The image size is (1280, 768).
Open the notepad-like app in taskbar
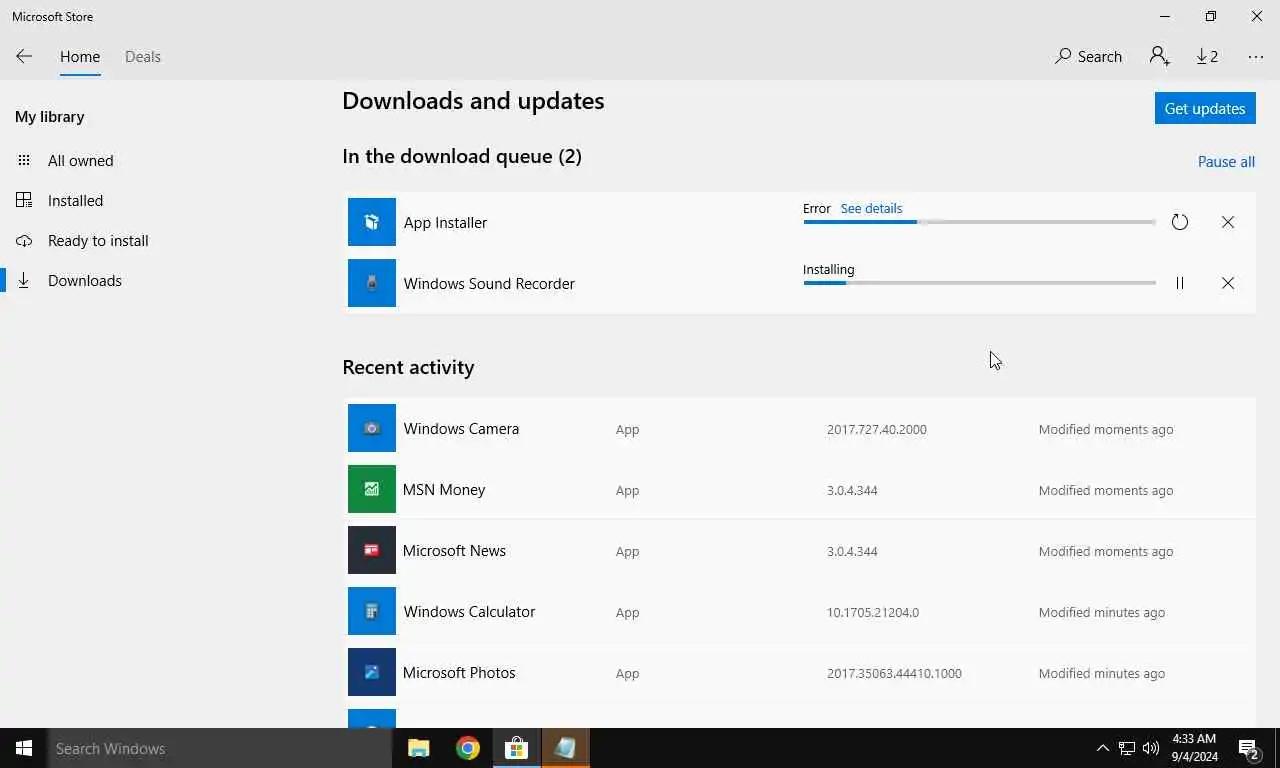pos(565,748)
